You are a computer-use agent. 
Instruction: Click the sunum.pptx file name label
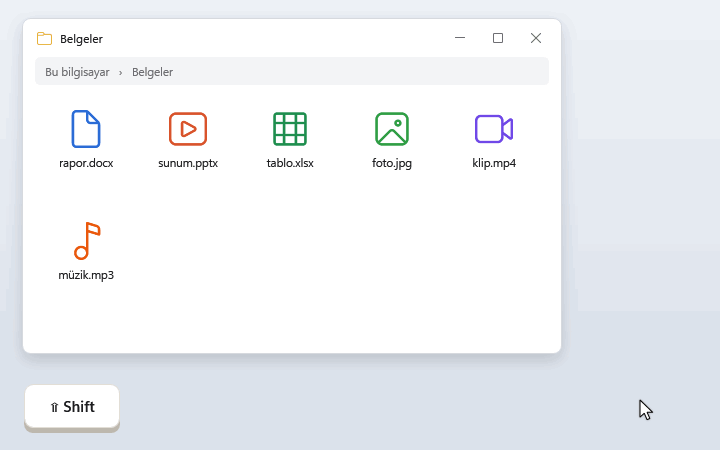(x=188, y=163)
